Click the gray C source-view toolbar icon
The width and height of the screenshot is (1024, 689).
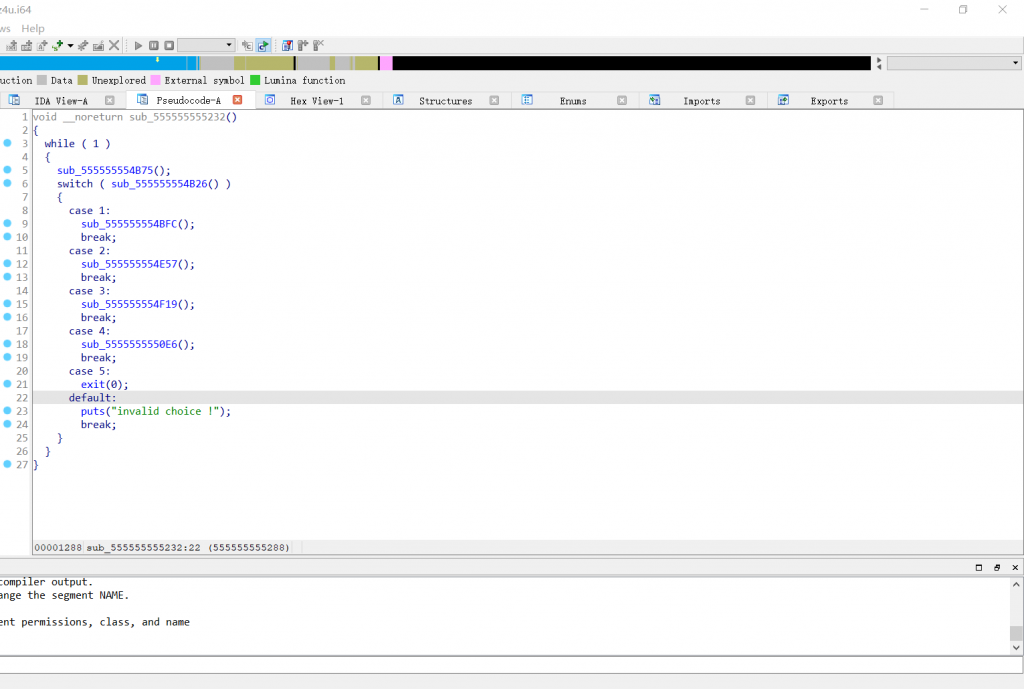[x=248, y=45]
